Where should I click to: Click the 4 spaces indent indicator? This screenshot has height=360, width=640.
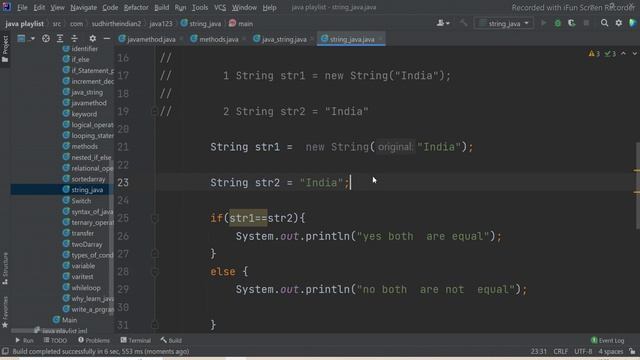[x=611, y=351]
